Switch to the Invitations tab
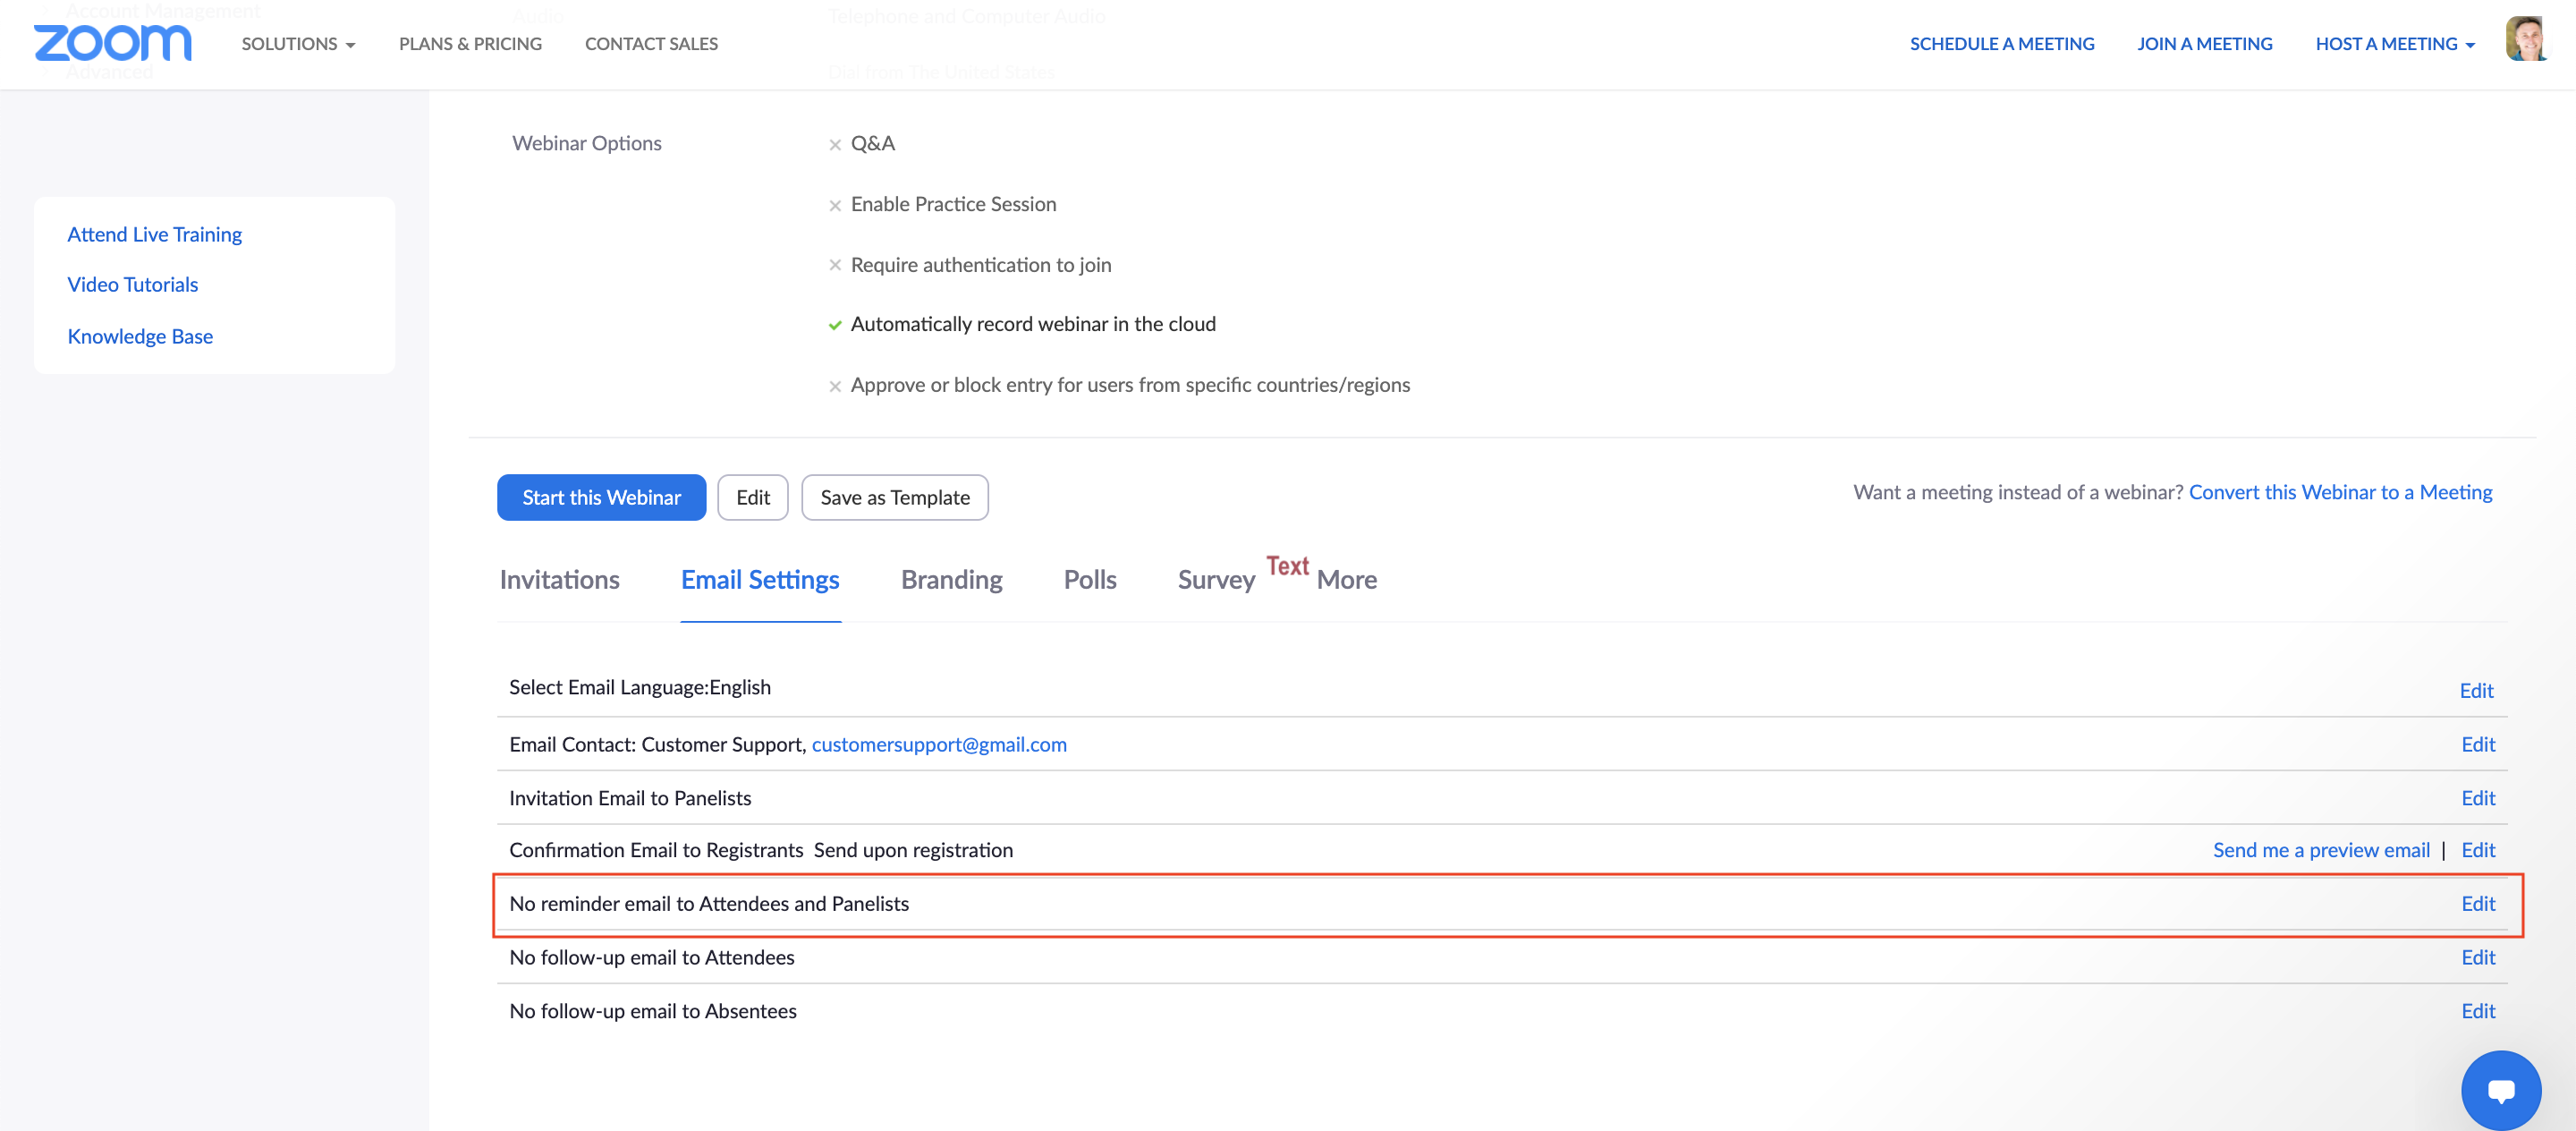 [x=559, y=580]
